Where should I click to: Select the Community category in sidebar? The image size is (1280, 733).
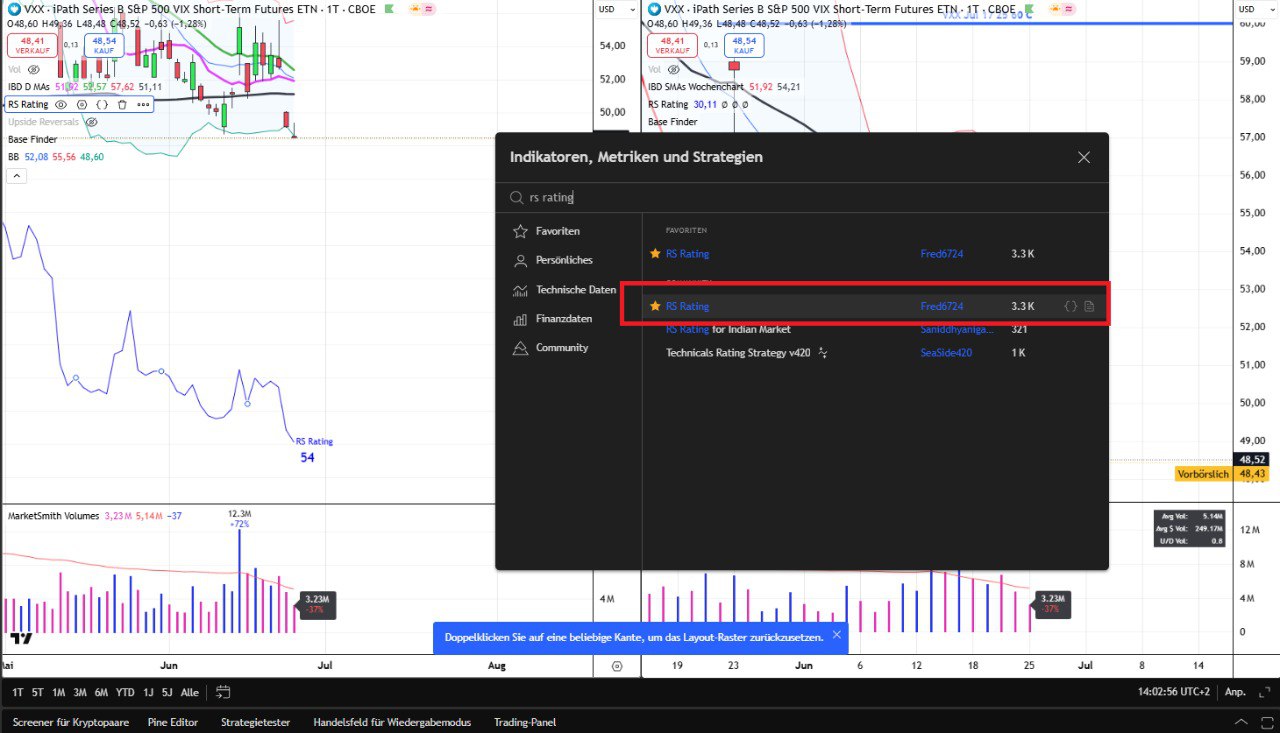(x=561, y=348)
